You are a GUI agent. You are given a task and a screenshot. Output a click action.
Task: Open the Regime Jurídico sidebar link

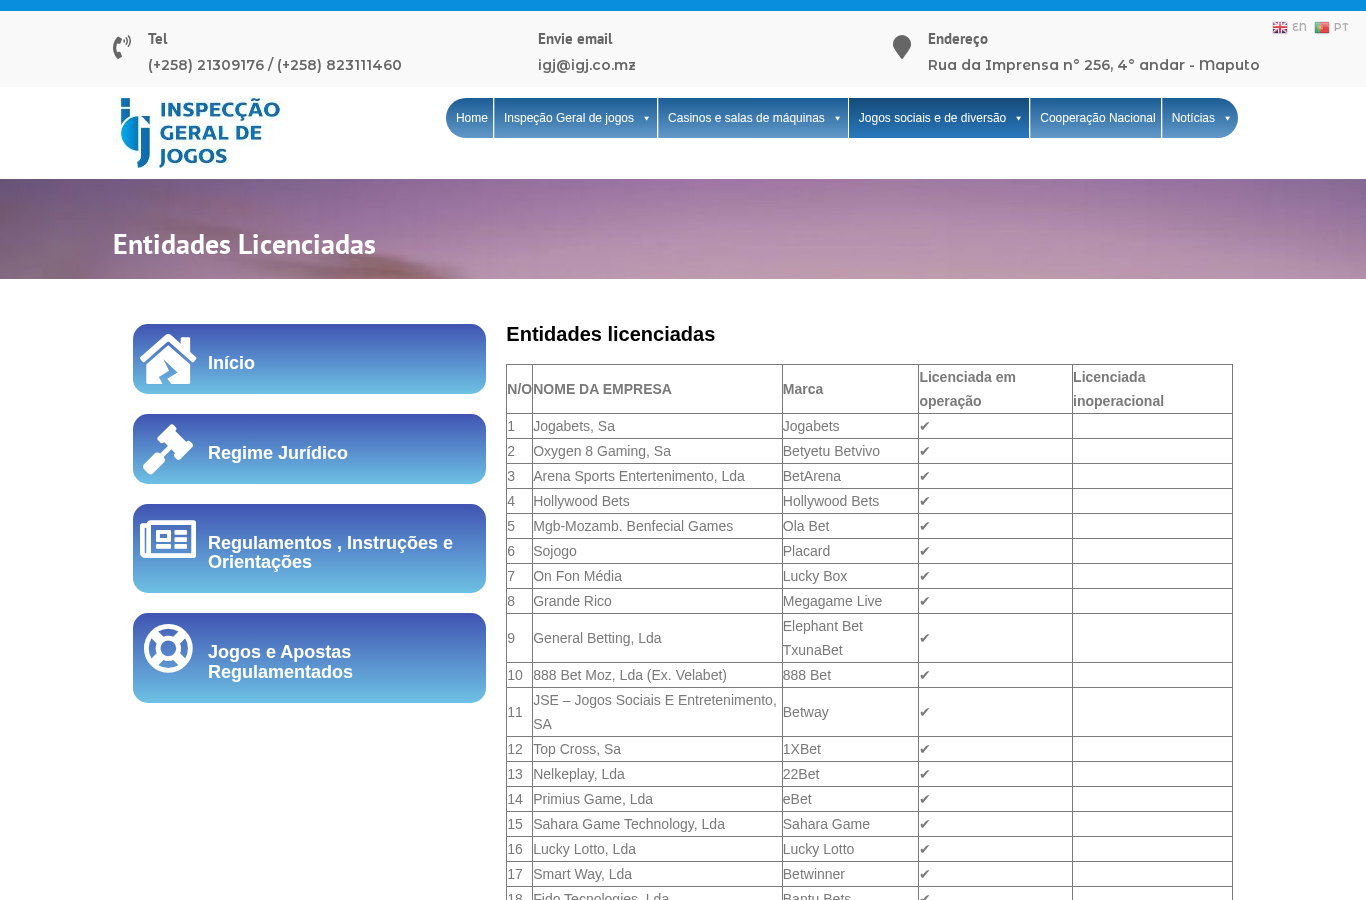pos(309,449)
